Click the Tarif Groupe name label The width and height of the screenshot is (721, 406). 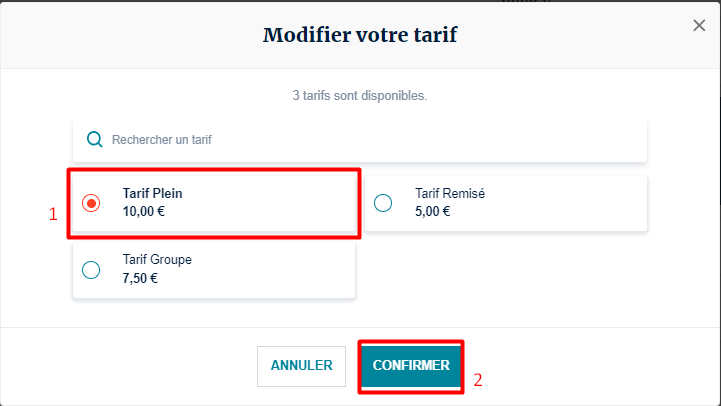157,259
